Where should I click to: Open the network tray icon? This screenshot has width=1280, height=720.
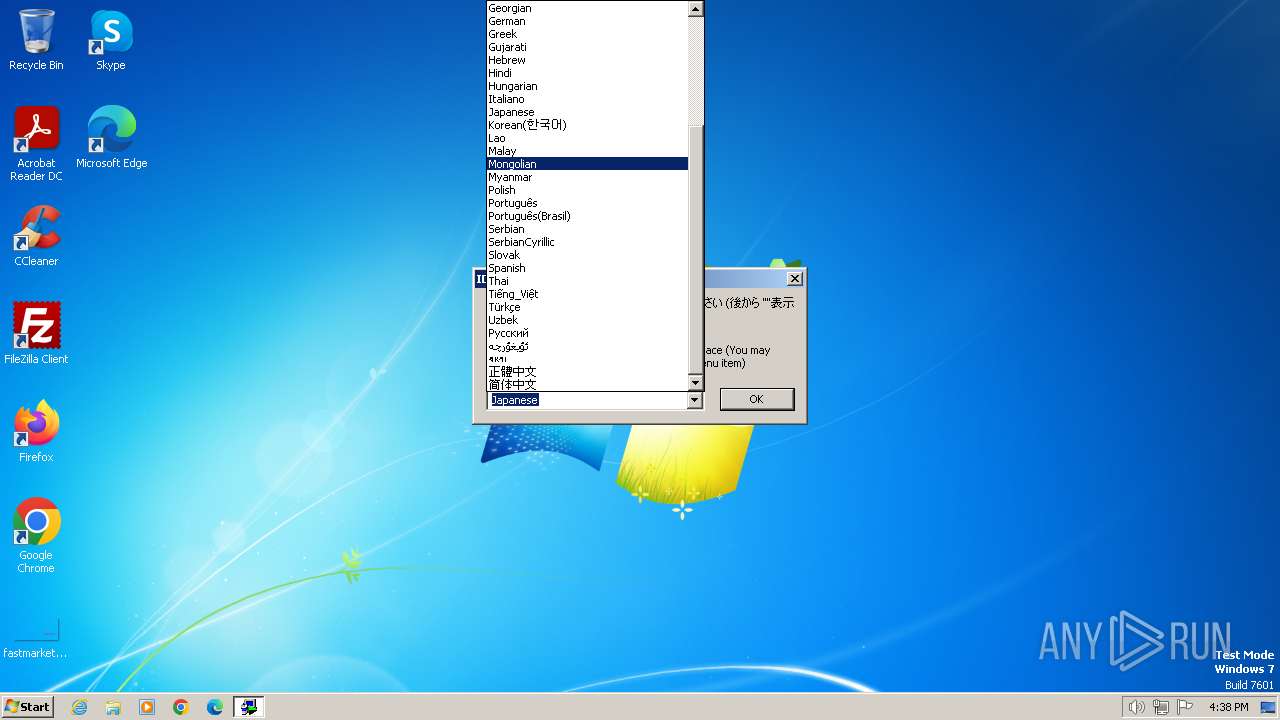click(x=1161, y=707)
